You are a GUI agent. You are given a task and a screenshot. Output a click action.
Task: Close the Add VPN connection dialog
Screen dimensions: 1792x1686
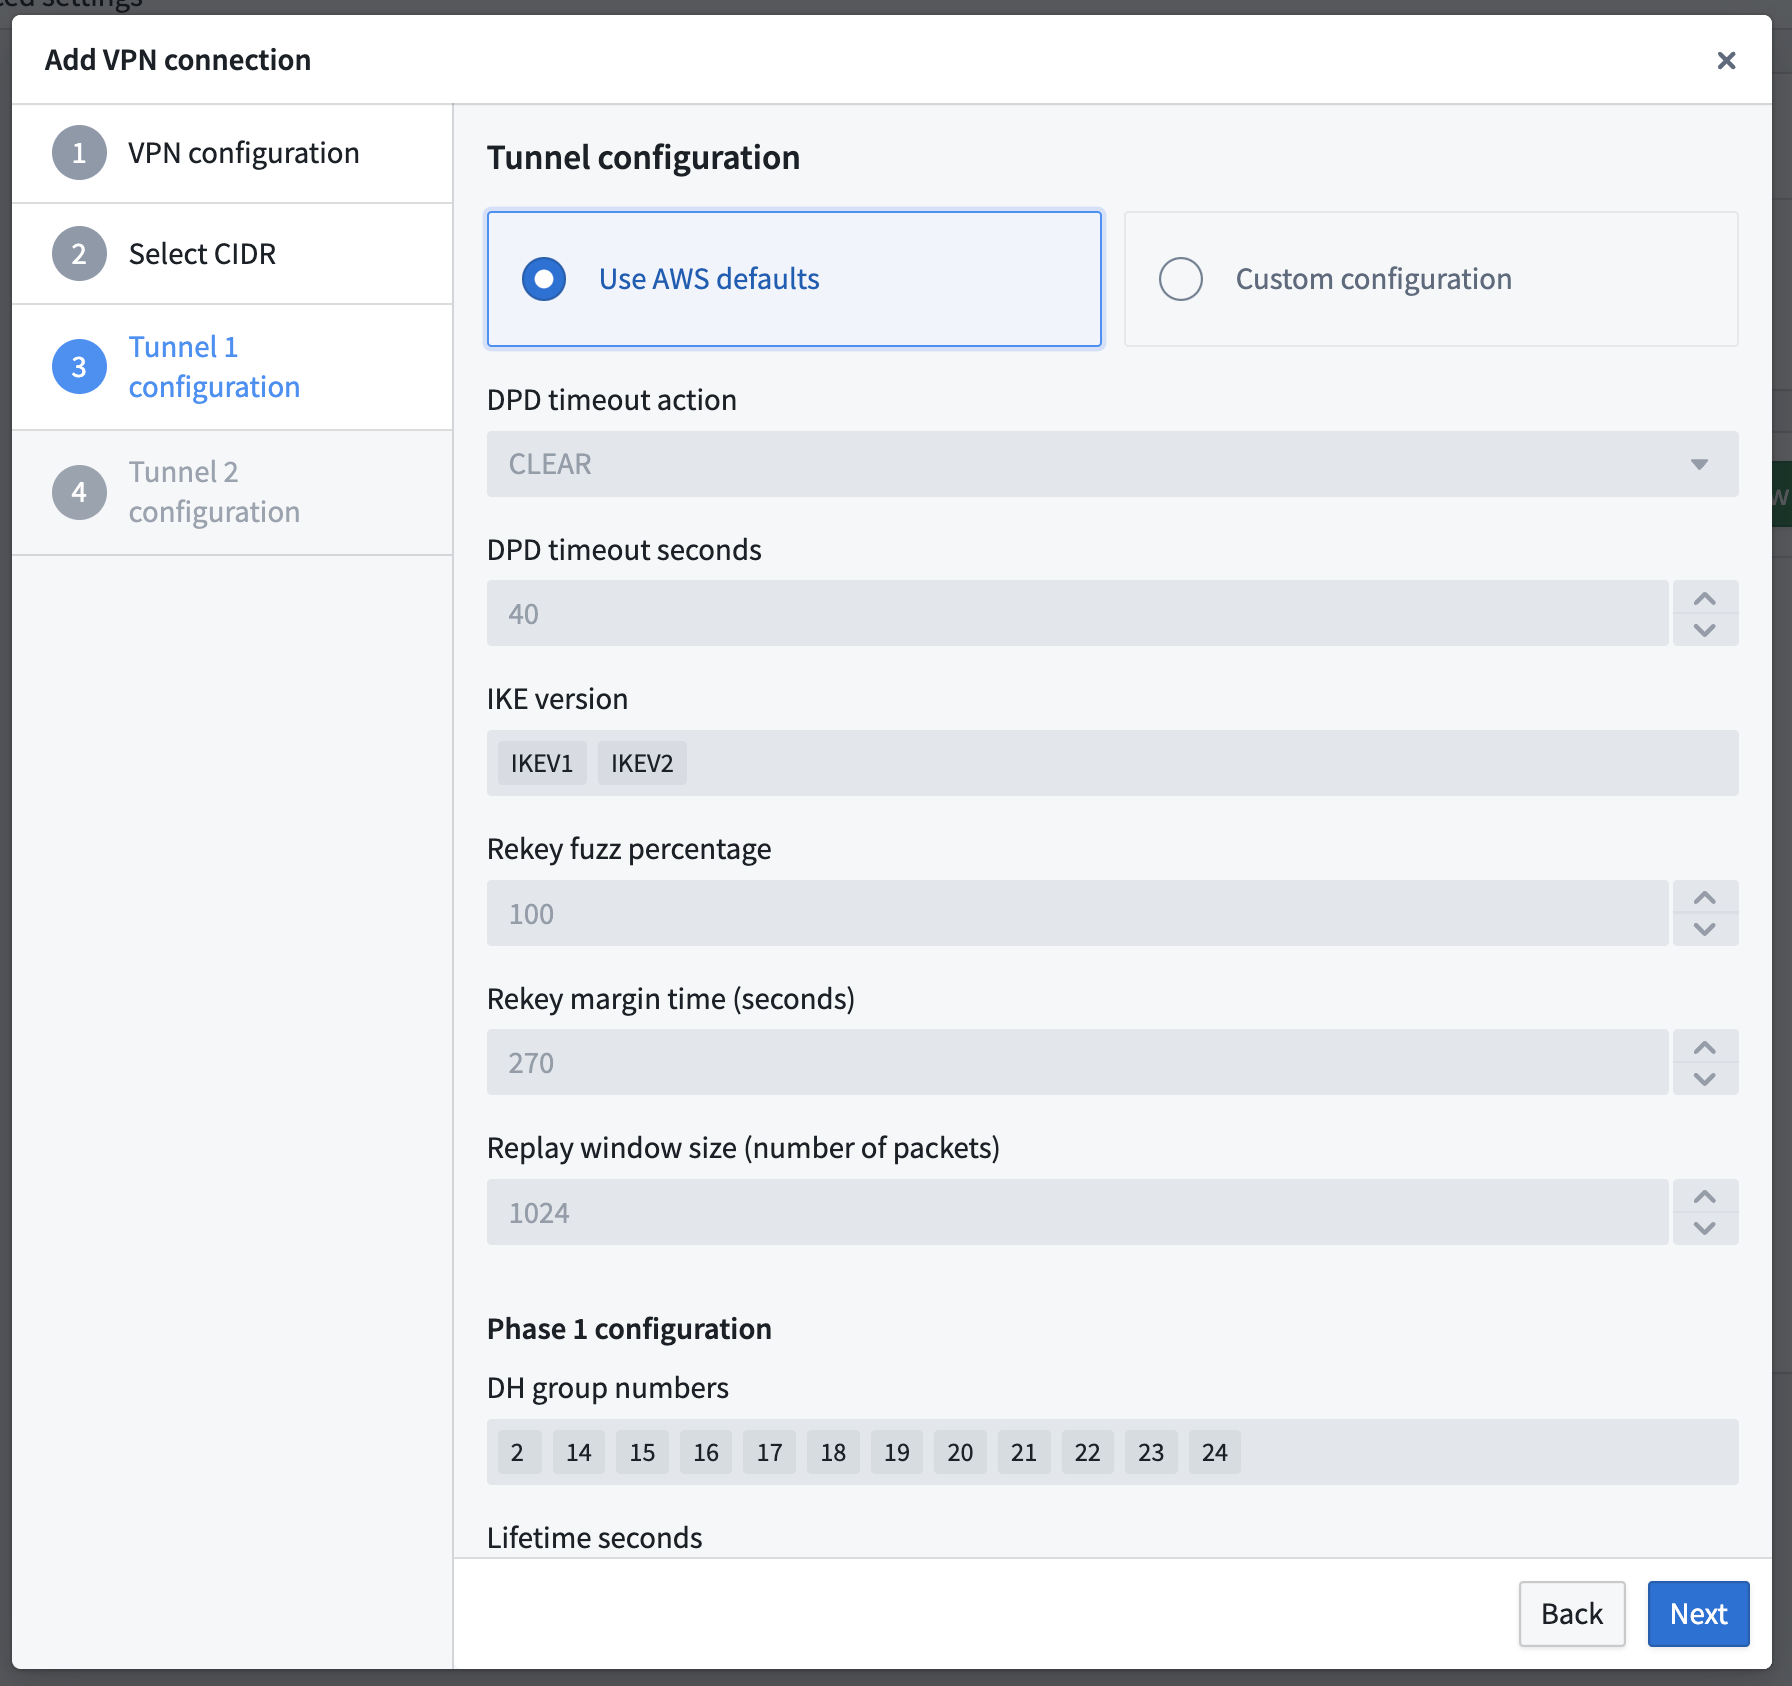(1726, 60)
